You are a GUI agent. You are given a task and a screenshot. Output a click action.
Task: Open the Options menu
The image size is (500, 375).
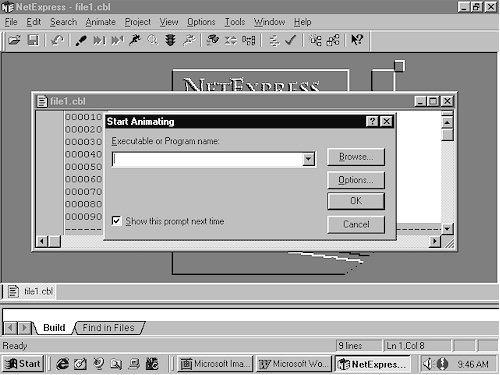(x=201, y=22)
